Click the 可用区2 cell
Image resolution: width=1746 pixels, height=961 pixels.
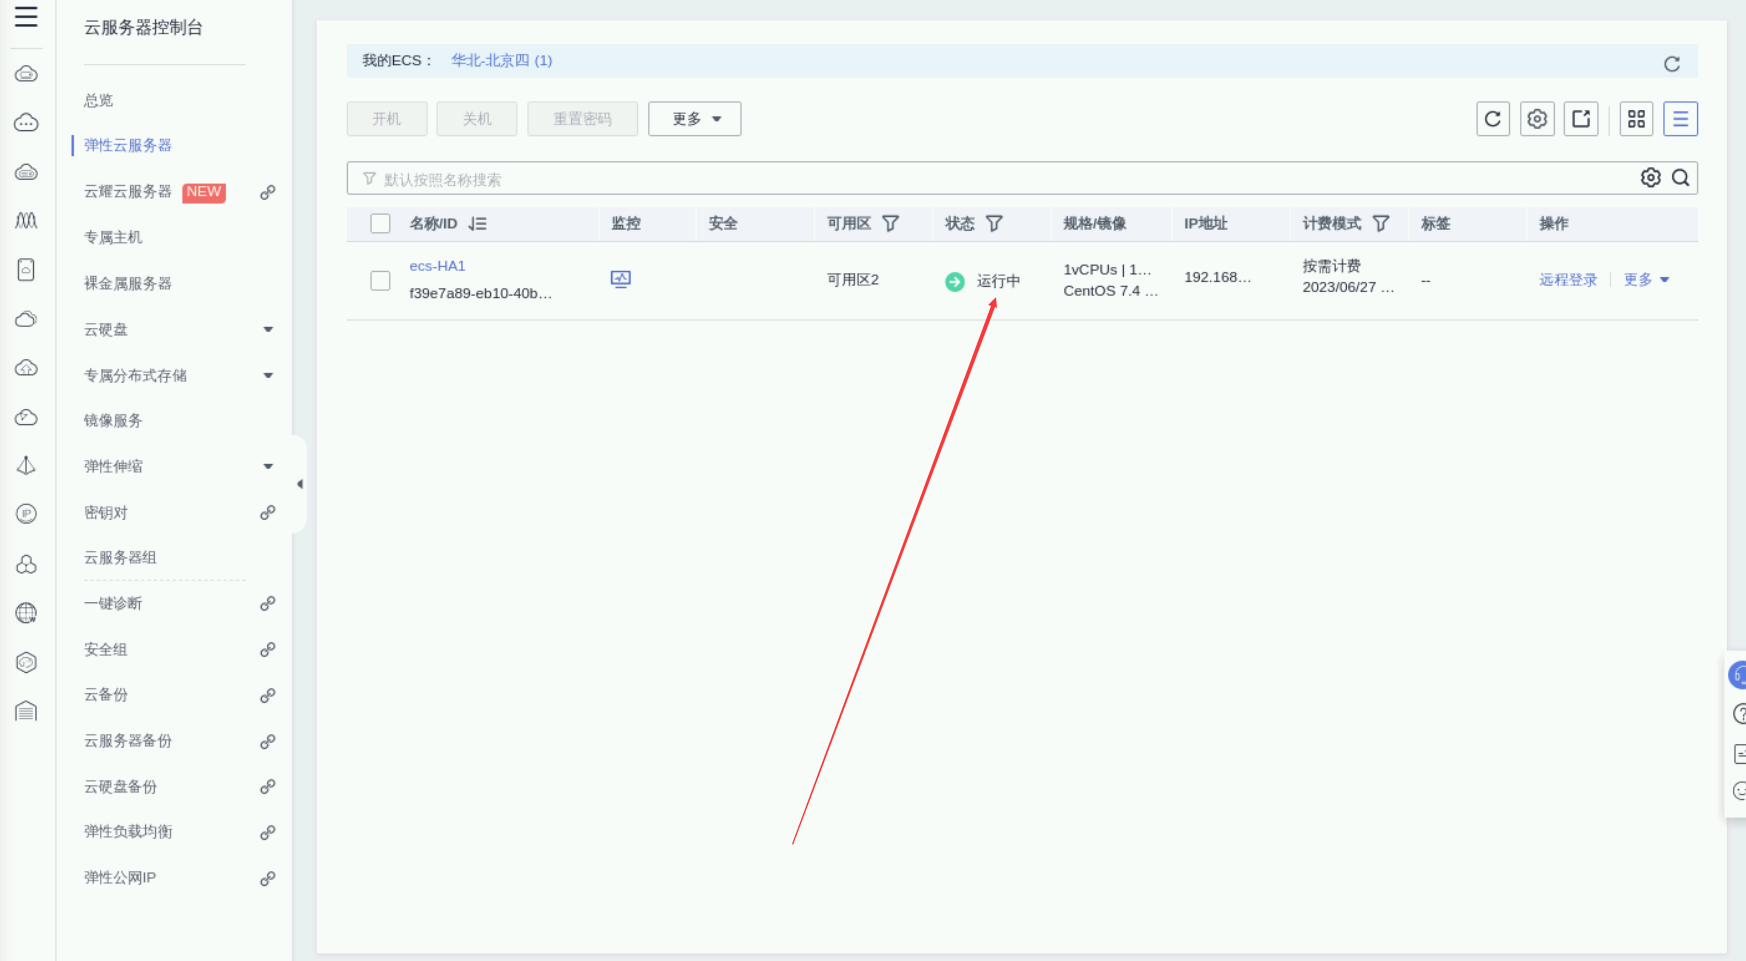point(853,280)
